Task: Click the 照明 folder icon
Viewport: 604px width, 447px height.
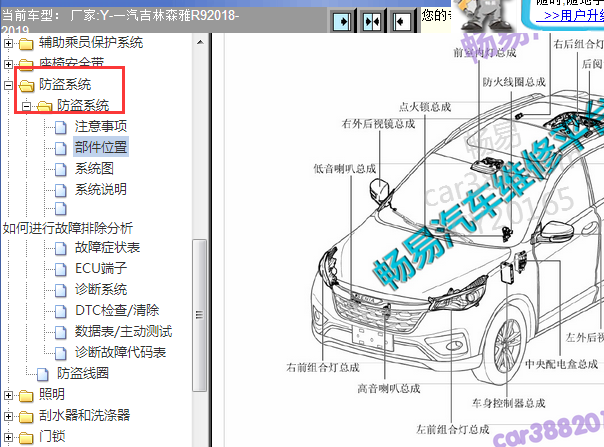Action: [26, 396]
